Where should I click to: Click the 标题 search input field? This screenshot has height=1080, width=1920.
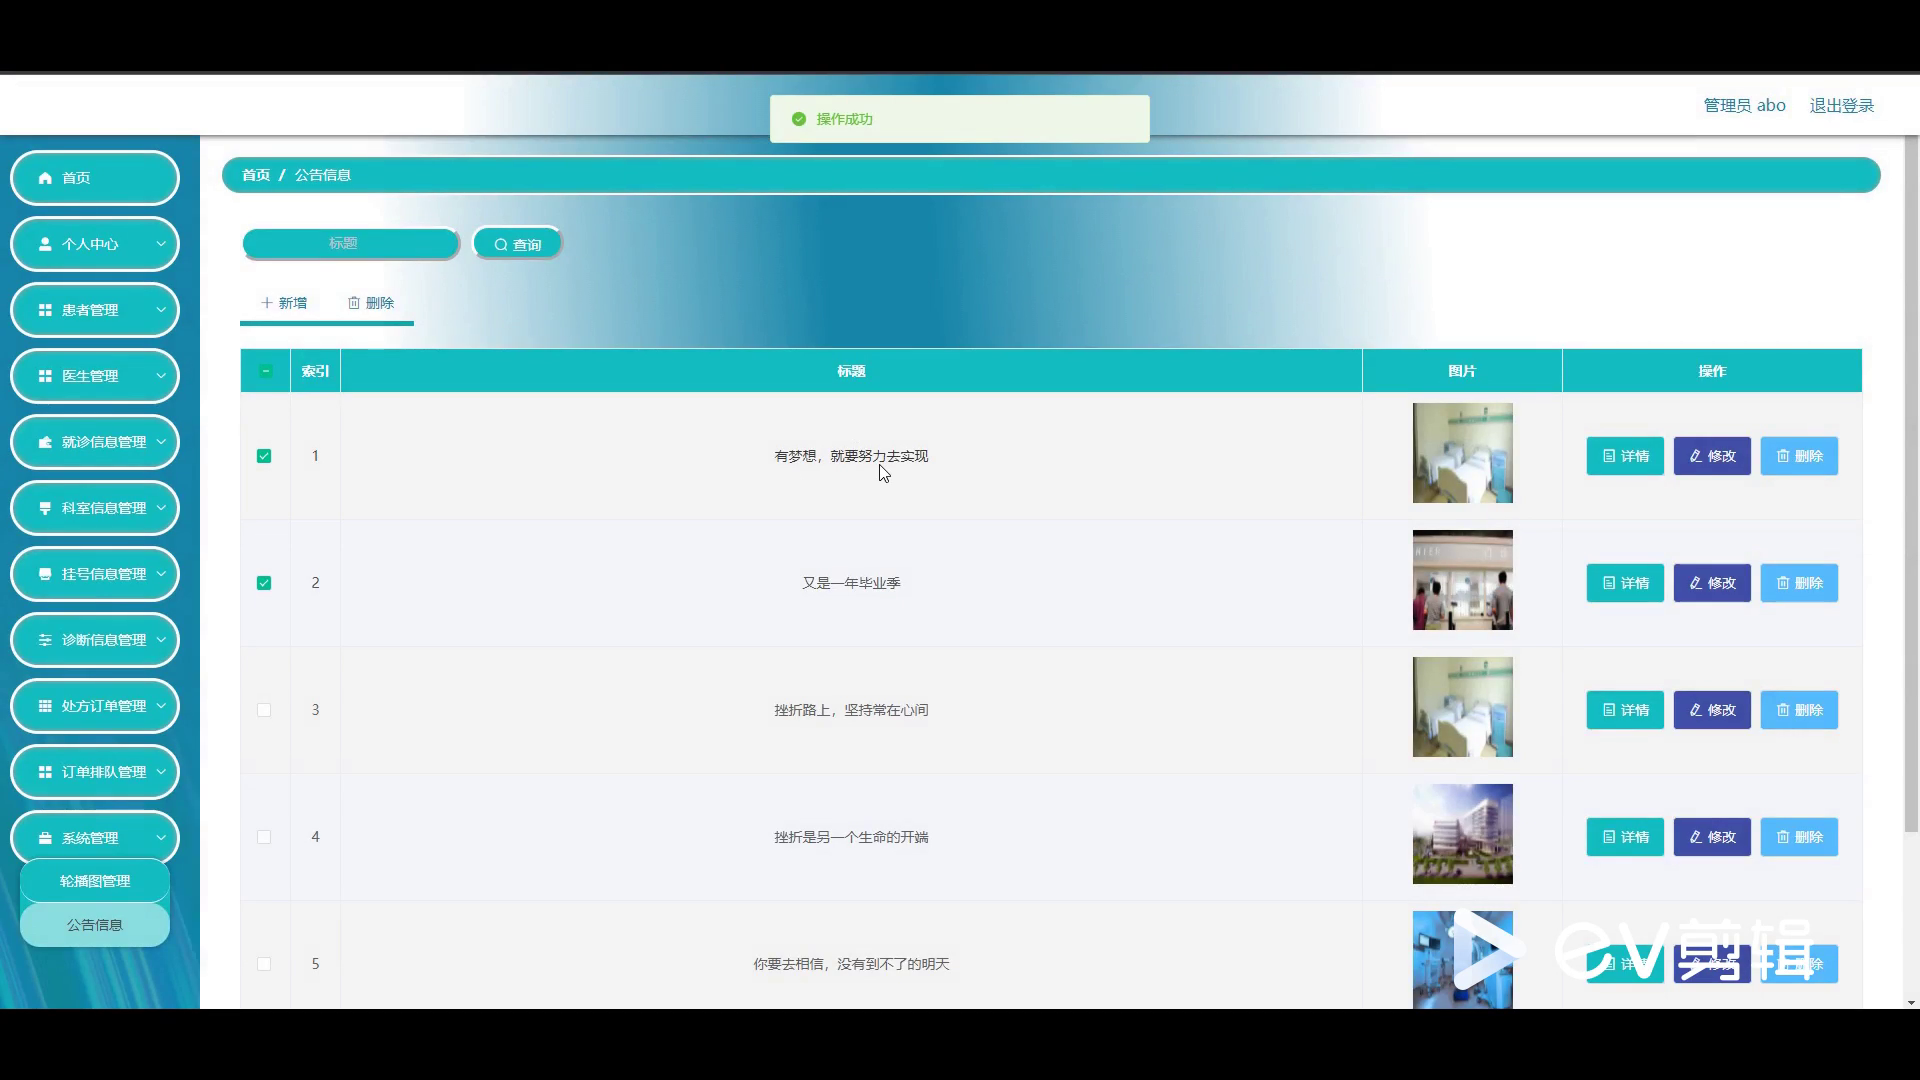coord(350,243)
